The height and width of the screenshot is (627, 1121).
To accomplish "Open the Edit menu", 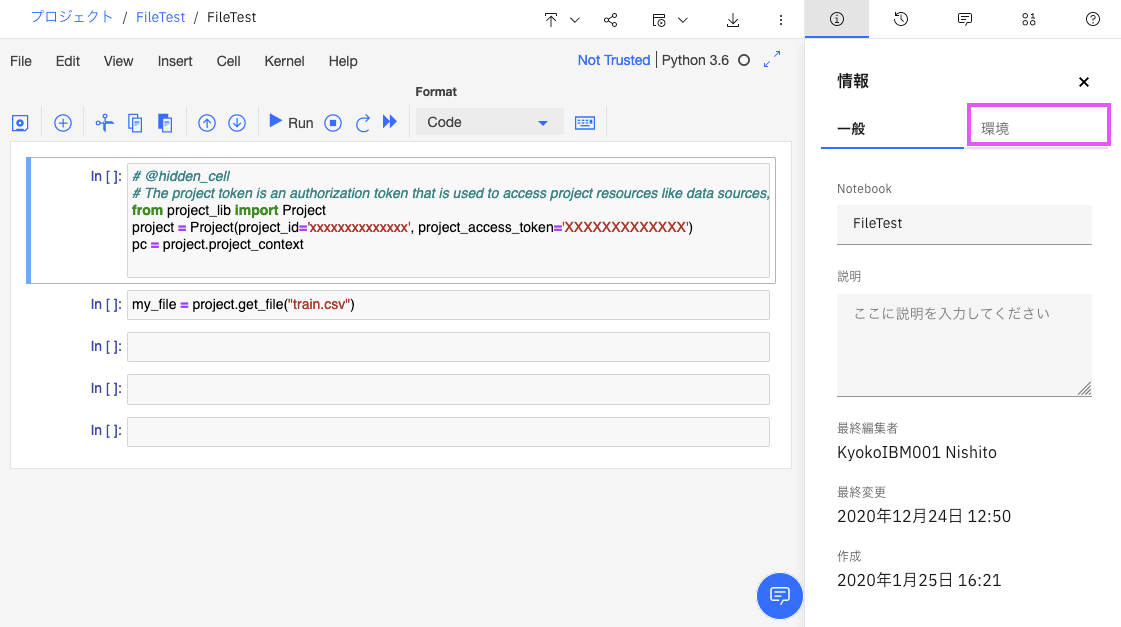I will [68, 61].
